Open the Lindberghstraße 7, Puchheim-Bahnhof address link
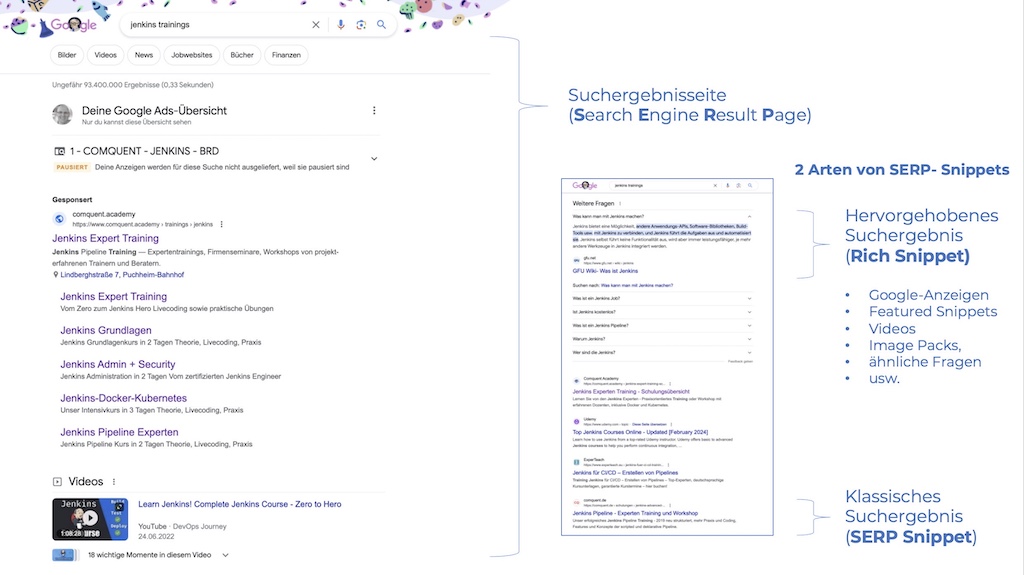 click(122, 275)
